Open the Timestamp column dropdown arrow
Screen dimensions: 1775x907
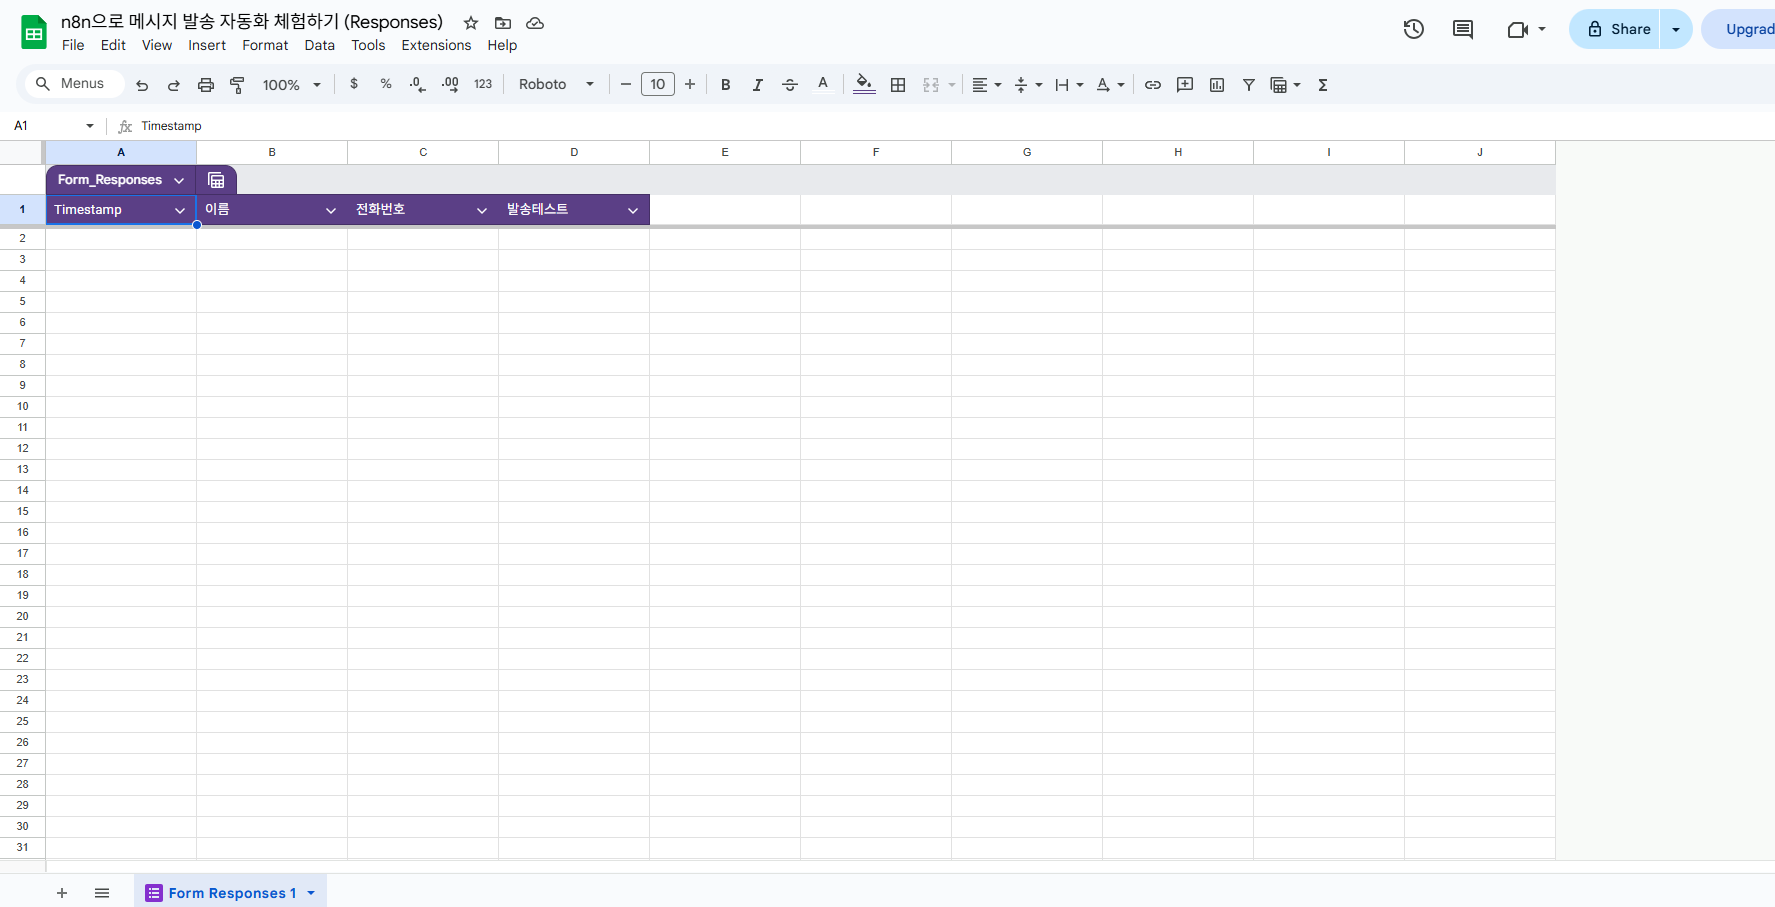pos(180,210)
